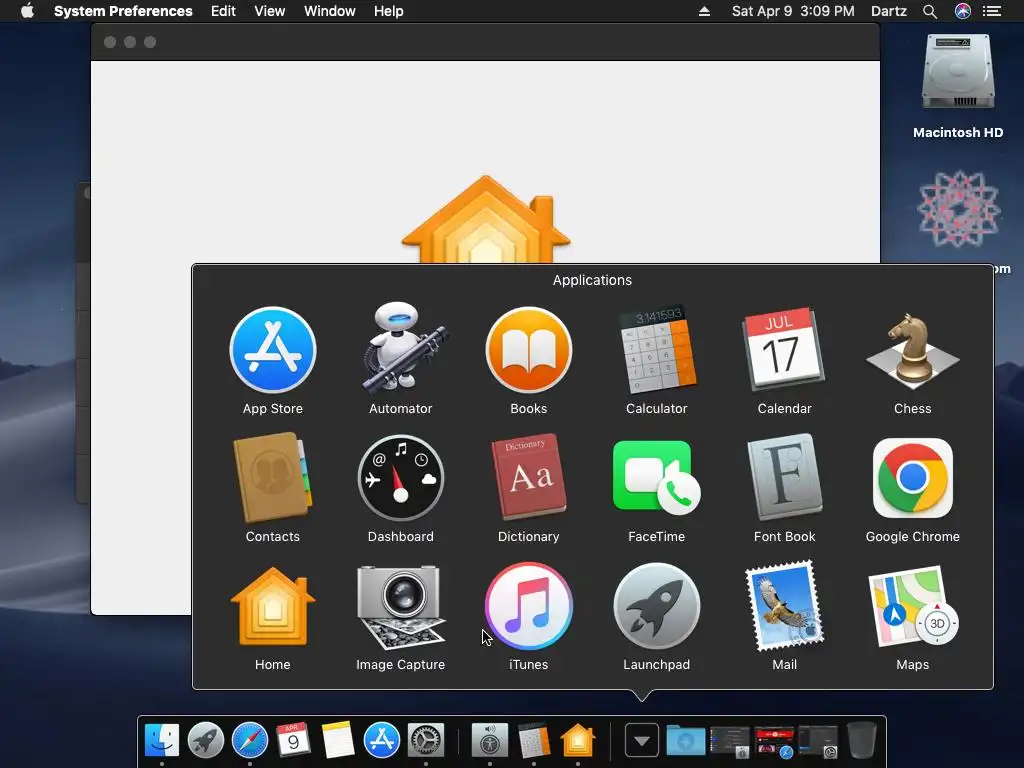
Task: Click the large Home icon in window
Action: [x=486, y=219]
